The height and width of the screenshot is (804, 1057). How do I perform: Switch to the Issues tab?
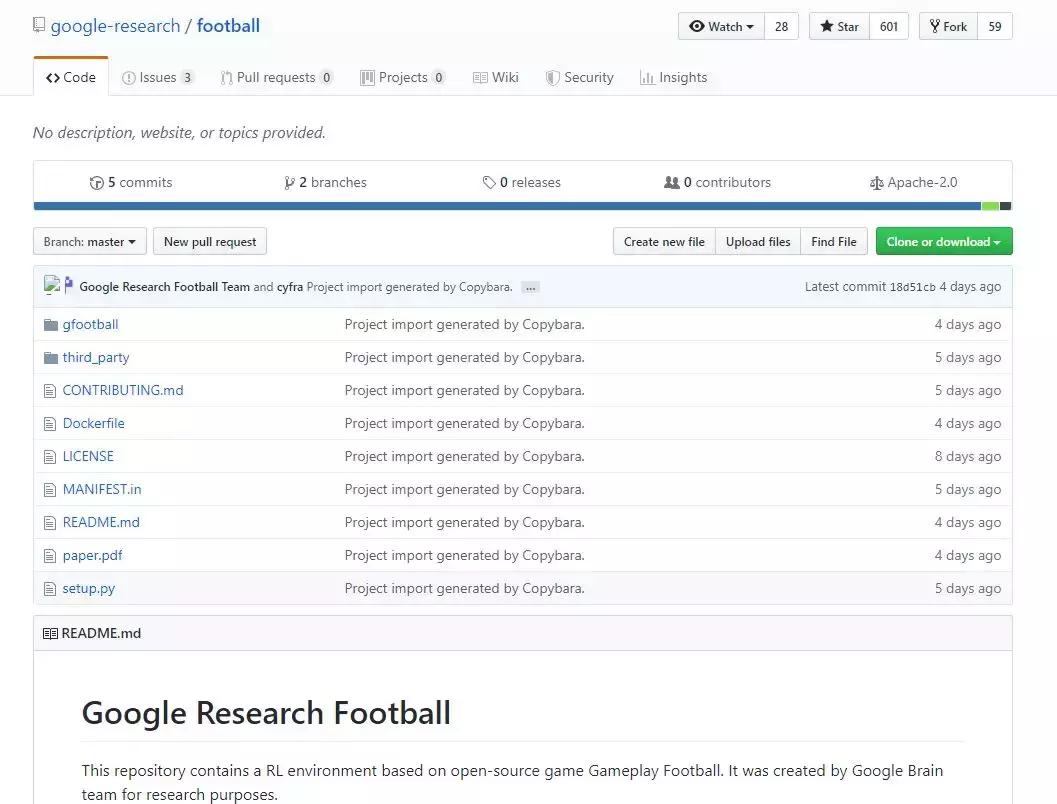click(157, 77)
